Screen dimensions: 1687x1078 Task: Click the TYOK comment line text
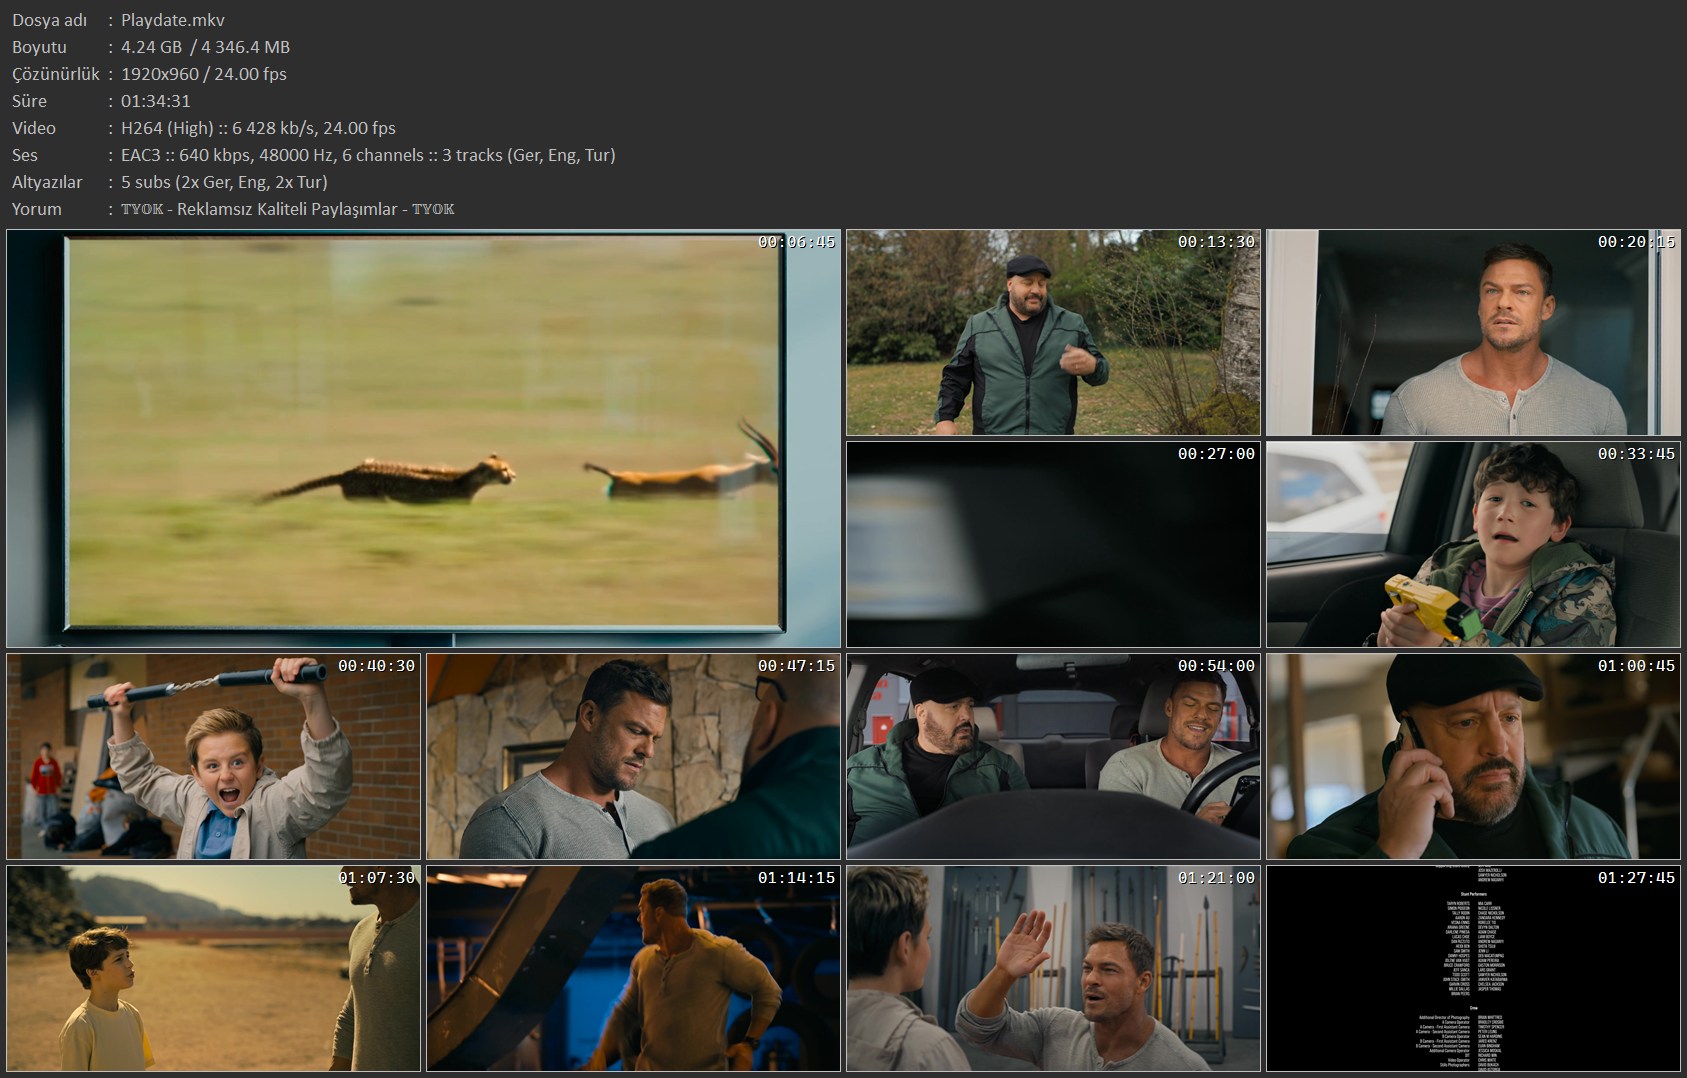(x=288, y=209)
